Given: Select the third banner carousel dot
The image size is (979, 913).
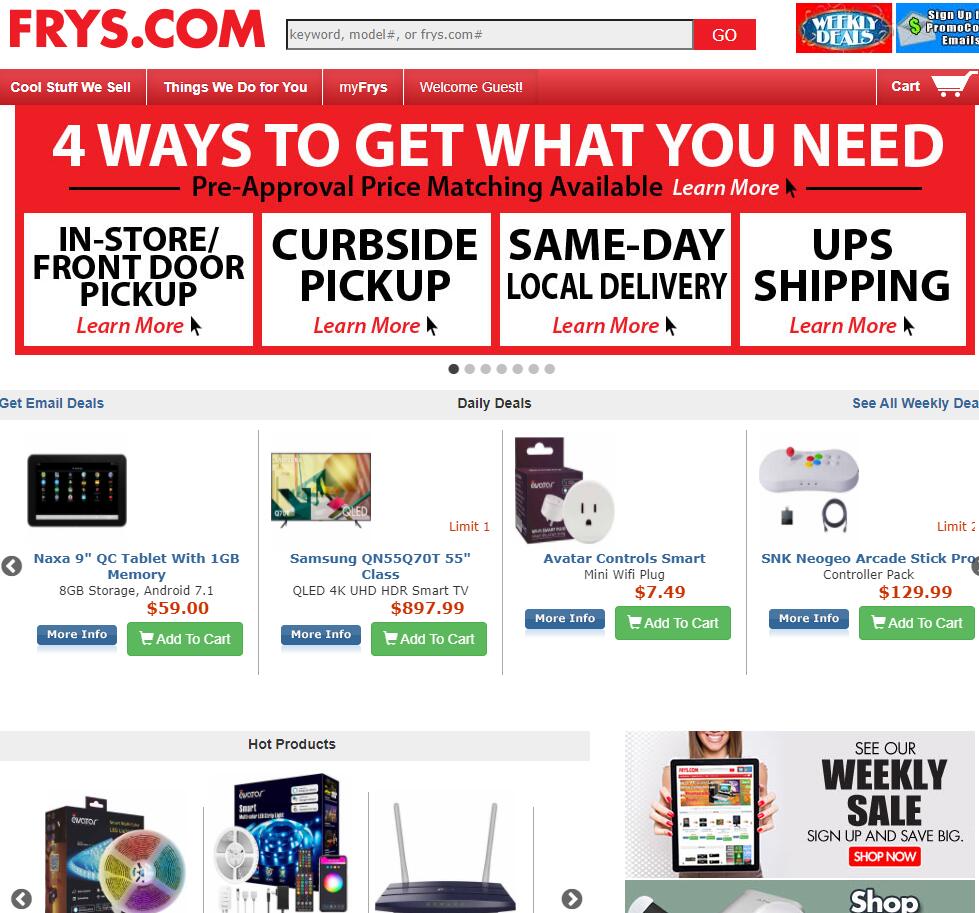Looking at the screenshot, I should (486, 369).
